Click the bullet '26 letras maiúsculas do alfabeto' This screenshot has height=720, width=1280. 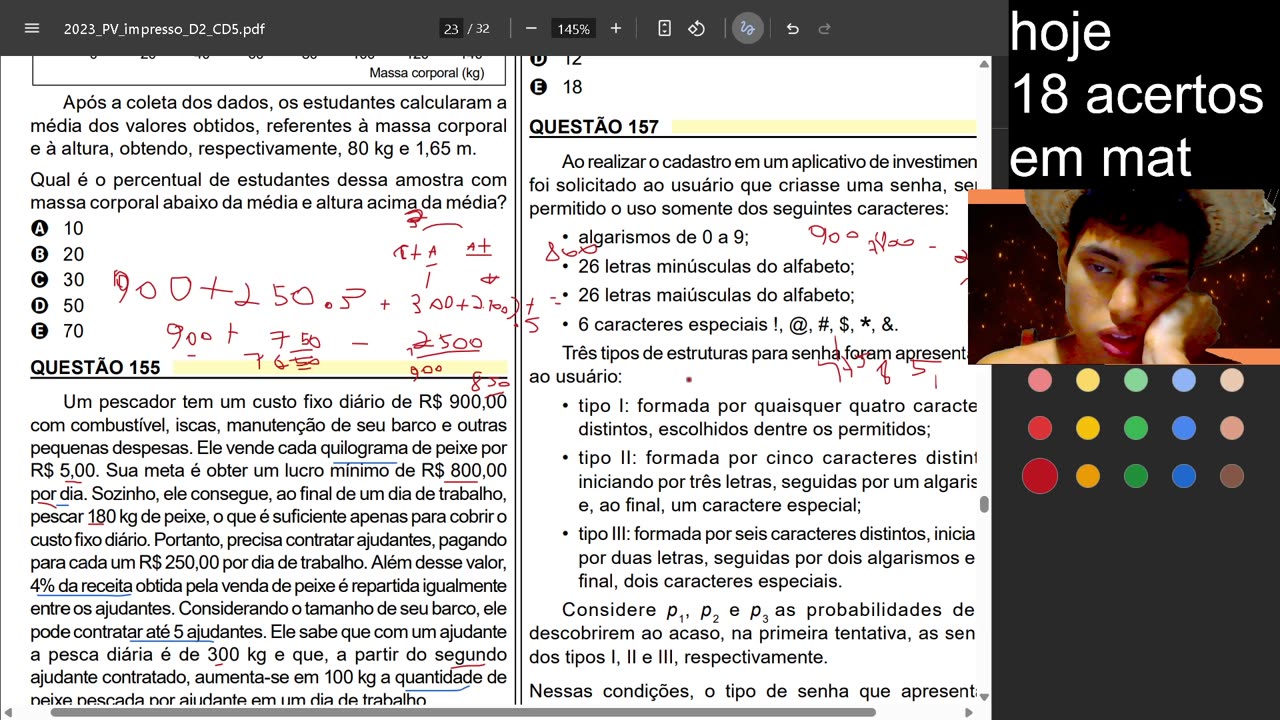(x=716, y=296)
